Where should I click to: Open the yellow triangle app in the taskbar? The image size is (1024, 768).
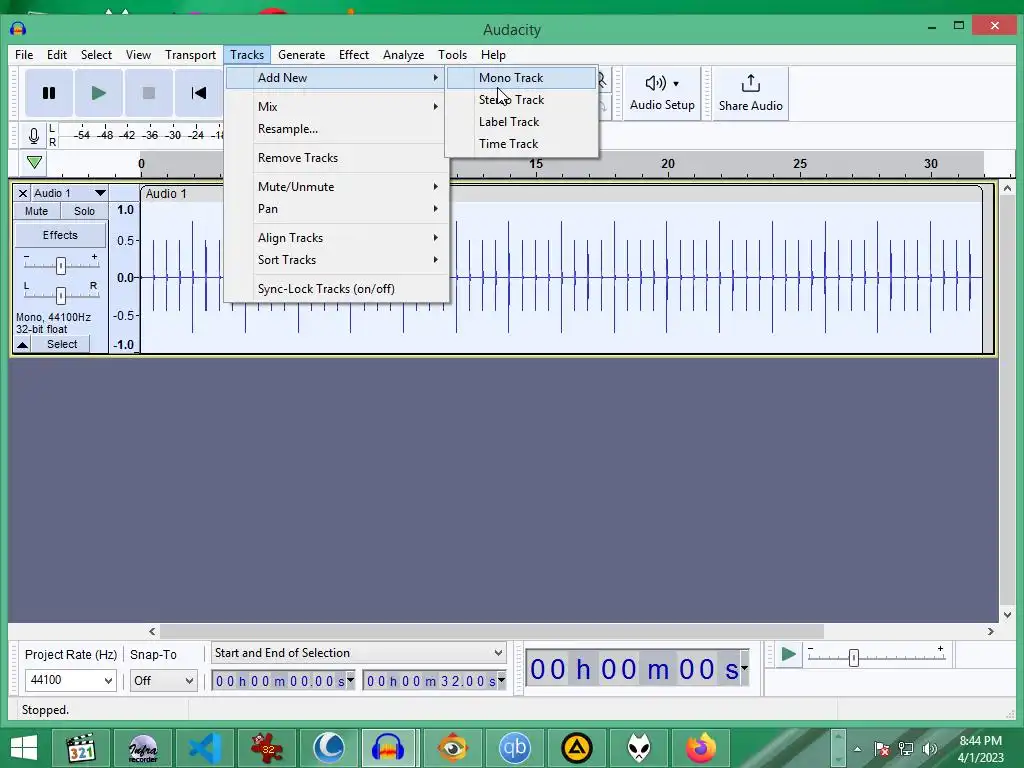point(577,748)
